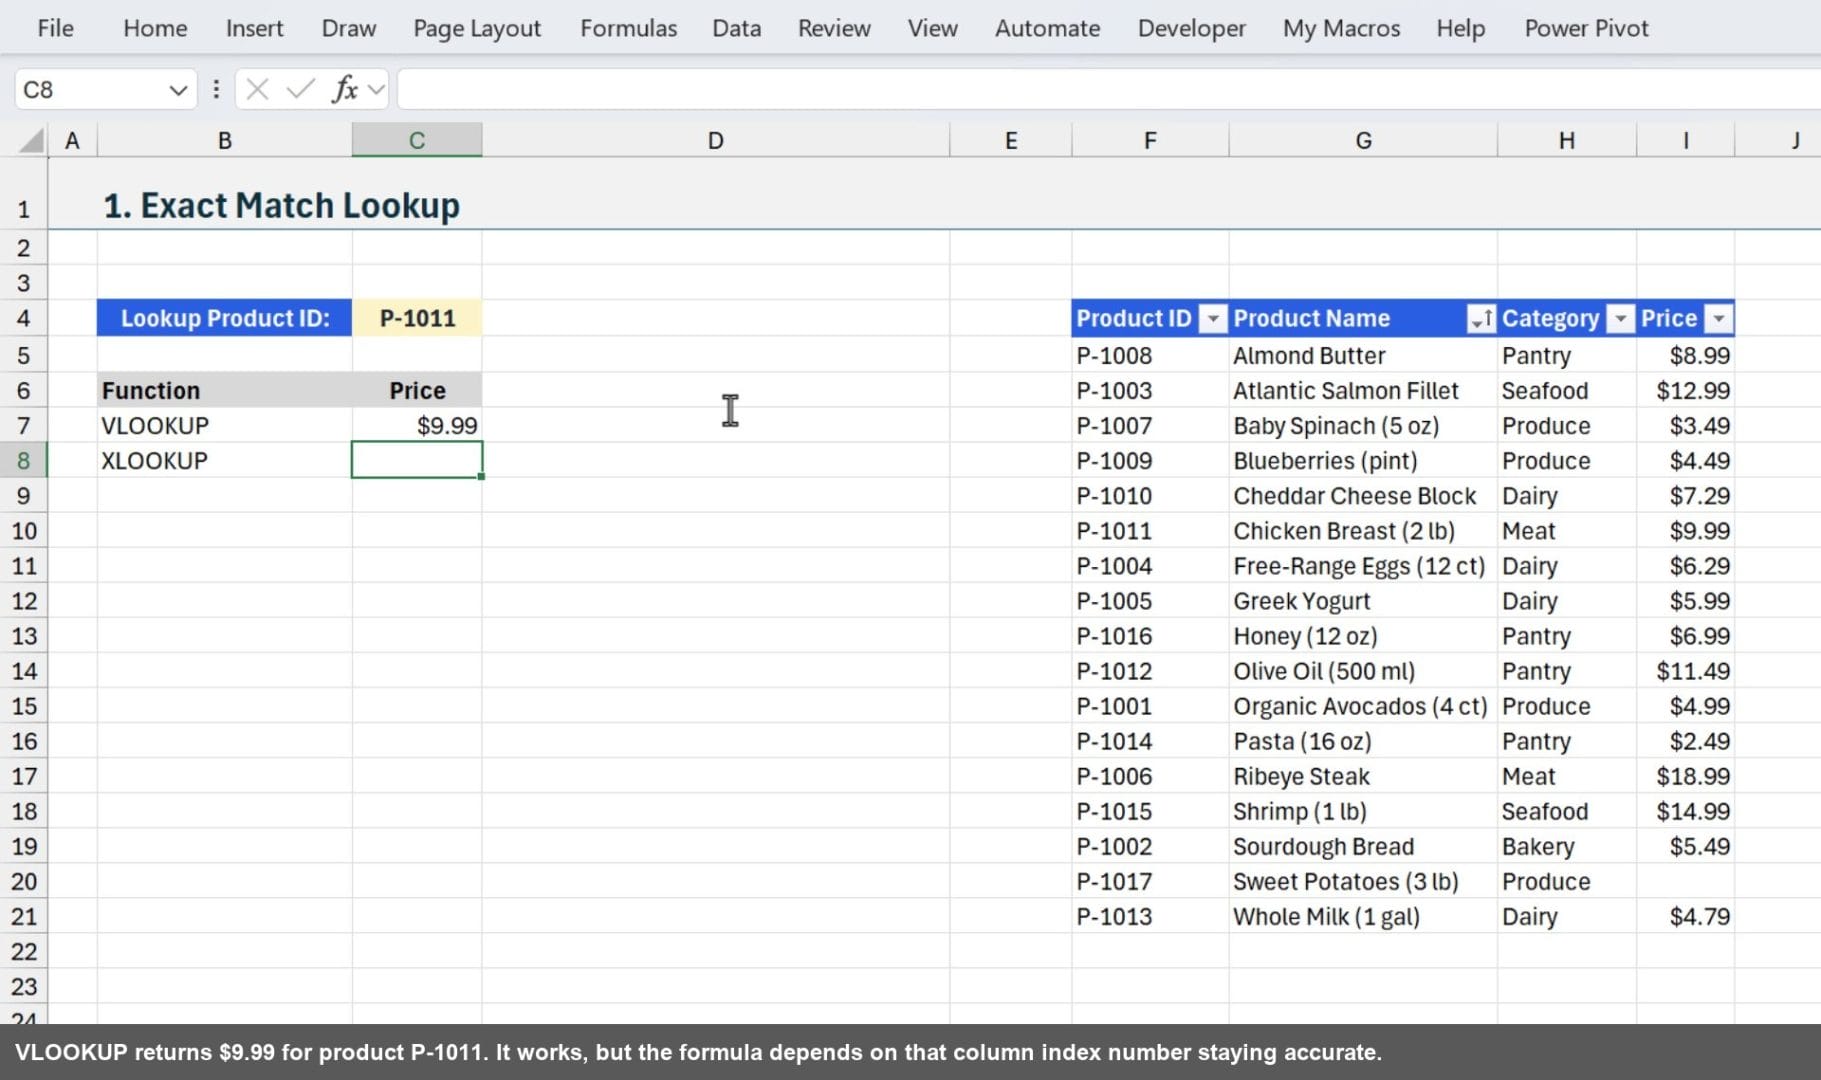Select the Developer ribbon tab
This screenshot has width=1821, height=1080.
click(1190, 28)
